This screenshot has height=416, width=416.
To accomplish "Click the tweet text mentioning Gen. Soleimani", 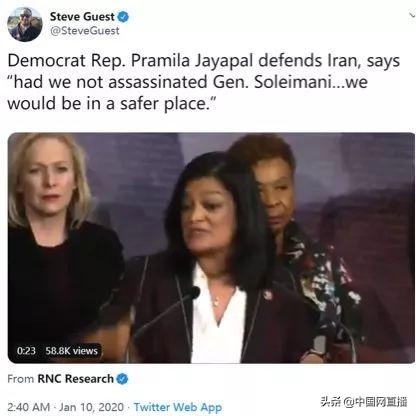I will point(204,82).
